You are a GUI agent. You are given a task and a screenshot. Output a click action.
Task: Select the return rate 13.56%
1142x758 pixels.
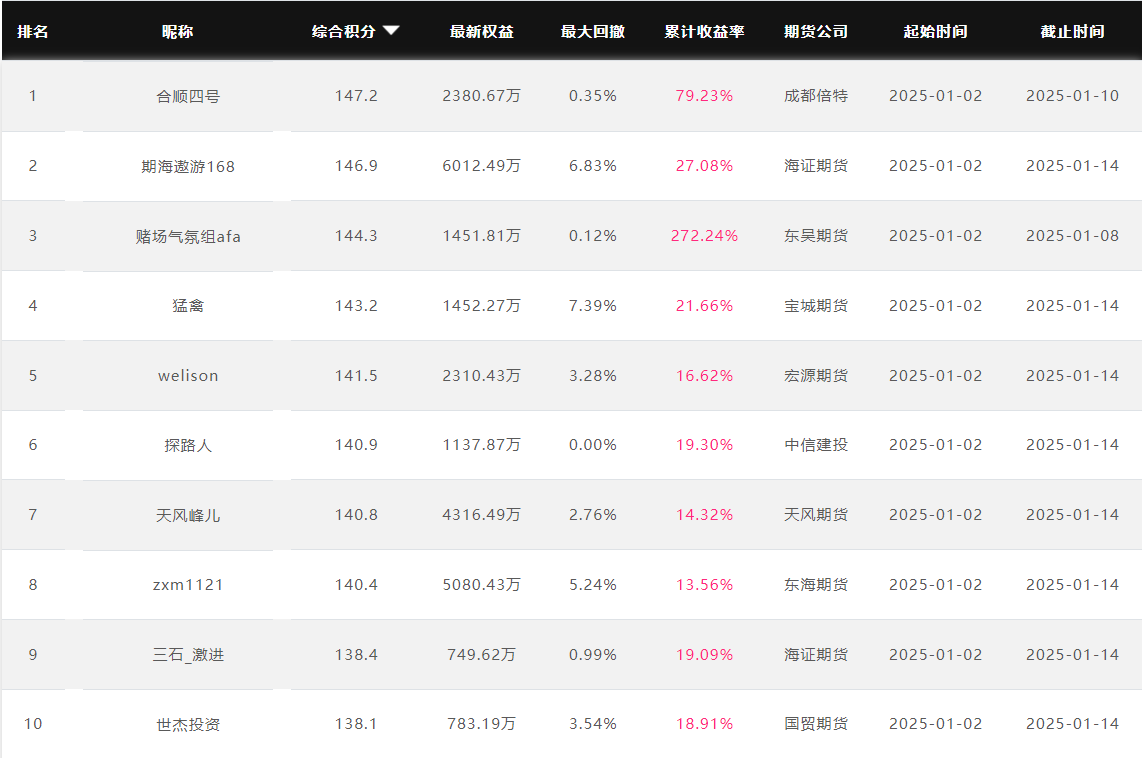coord(704,585)
